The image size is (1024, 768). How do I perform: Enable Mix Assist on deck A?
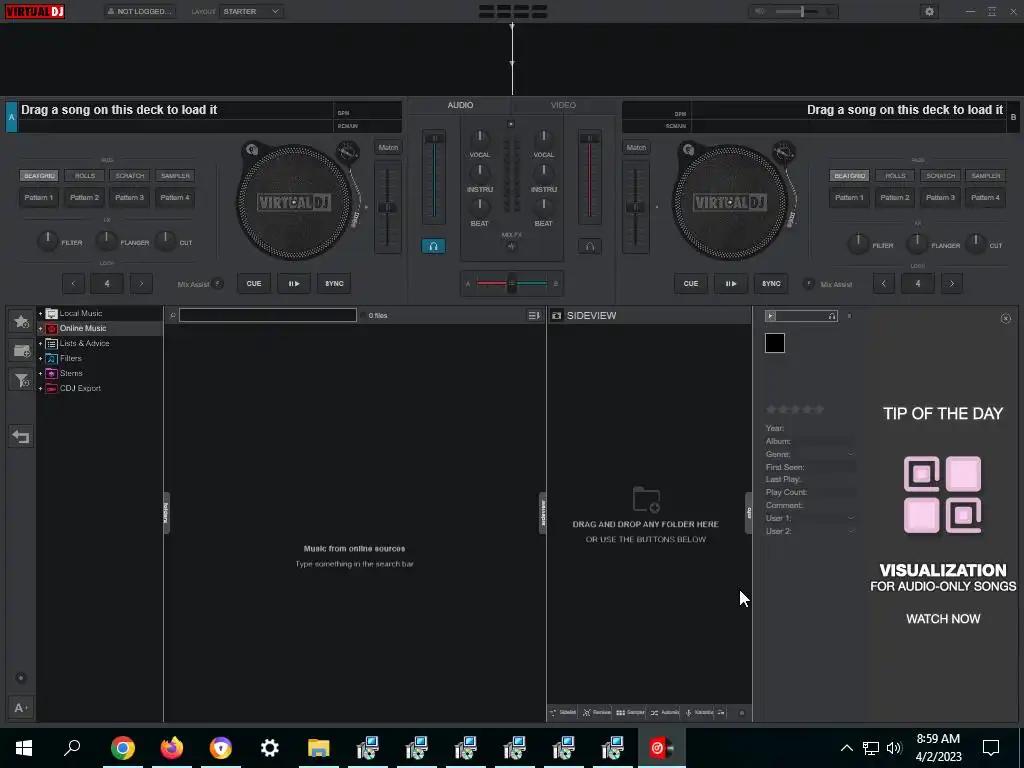tap(217, 283)
